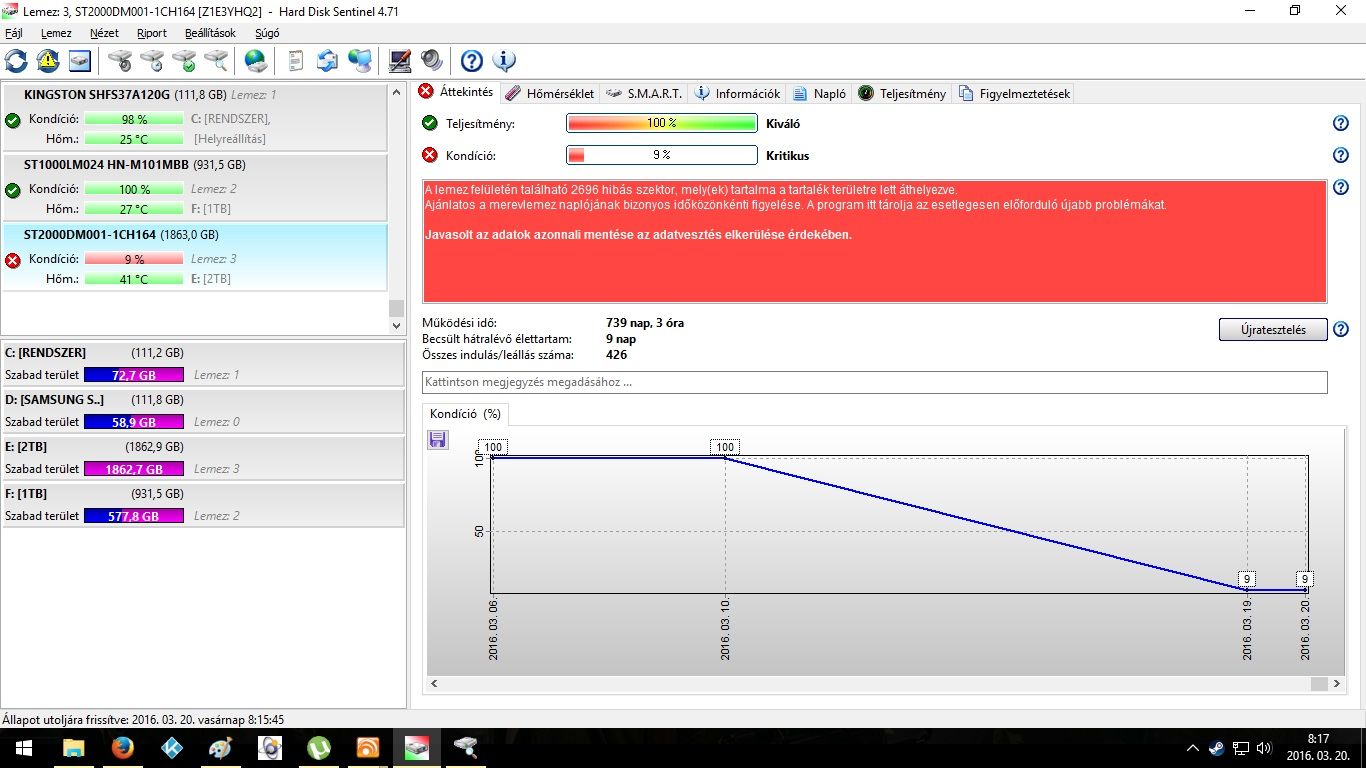Open Firefox from the taskbar
The height and width of the screenshot is (768, 1366).
tap(123, 748)
